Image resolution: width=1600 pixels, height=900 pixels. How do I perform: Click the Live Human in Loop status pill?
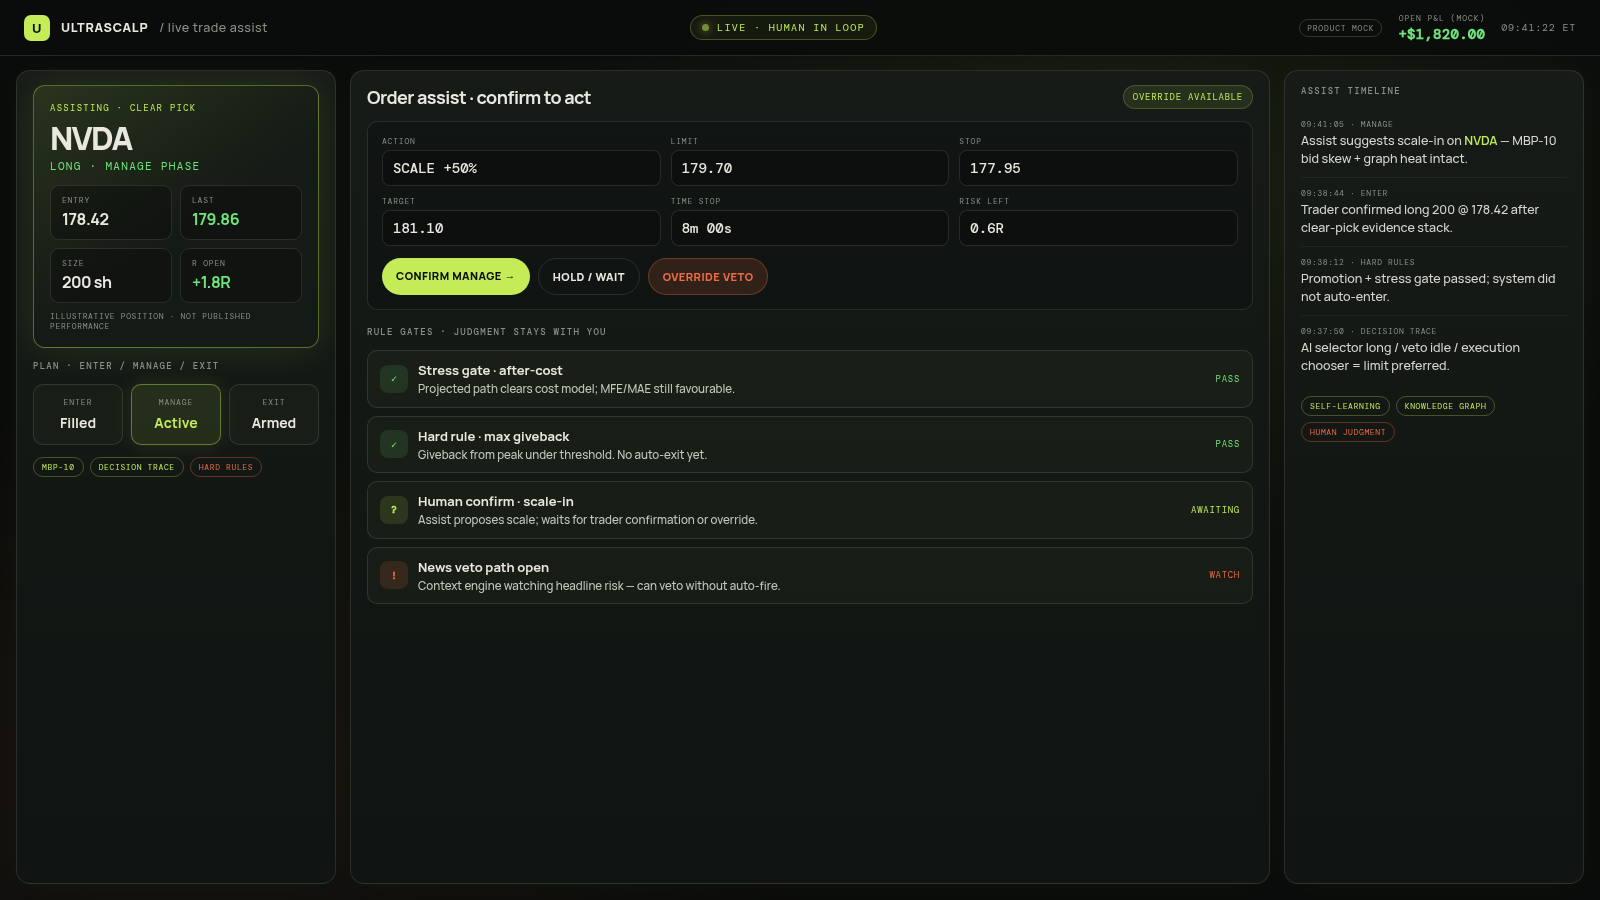point(783,28)
